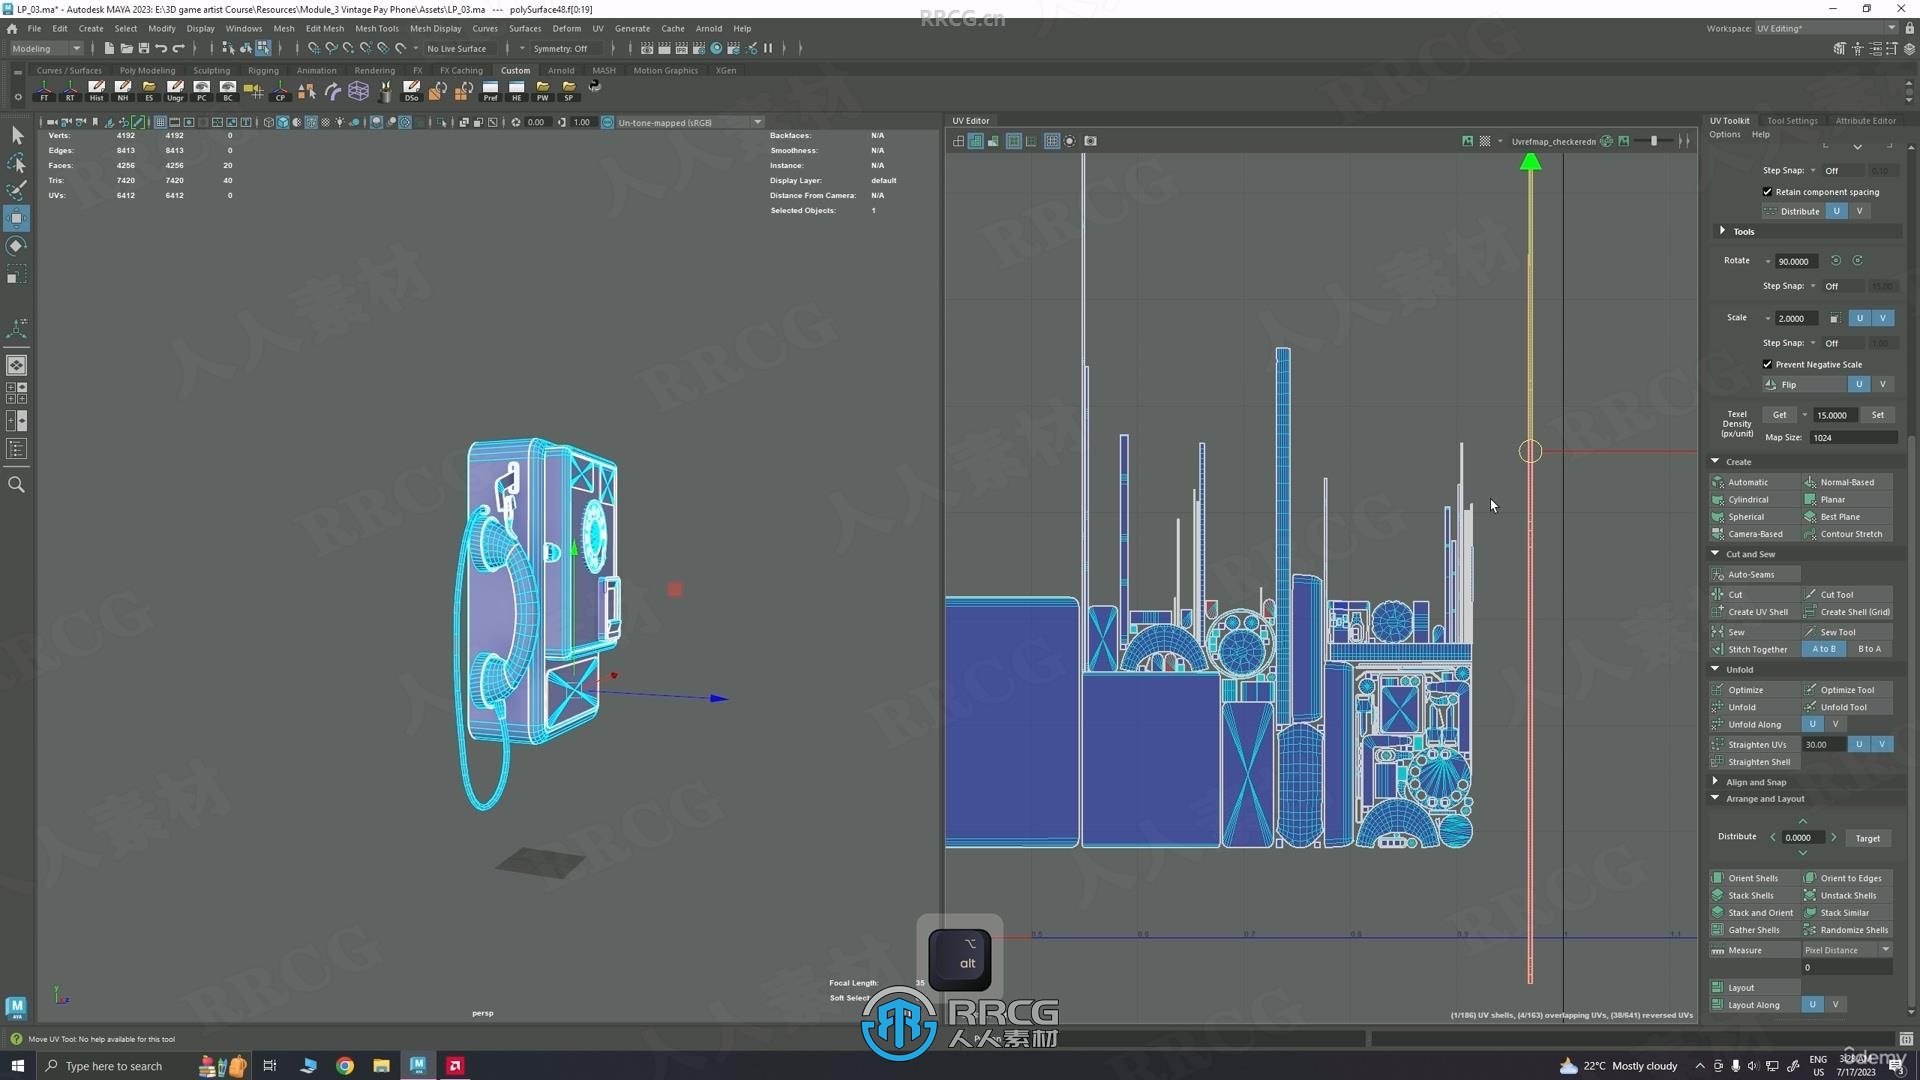
Task: Click the Ungr shelf button
Action: [x=175, y=91]
